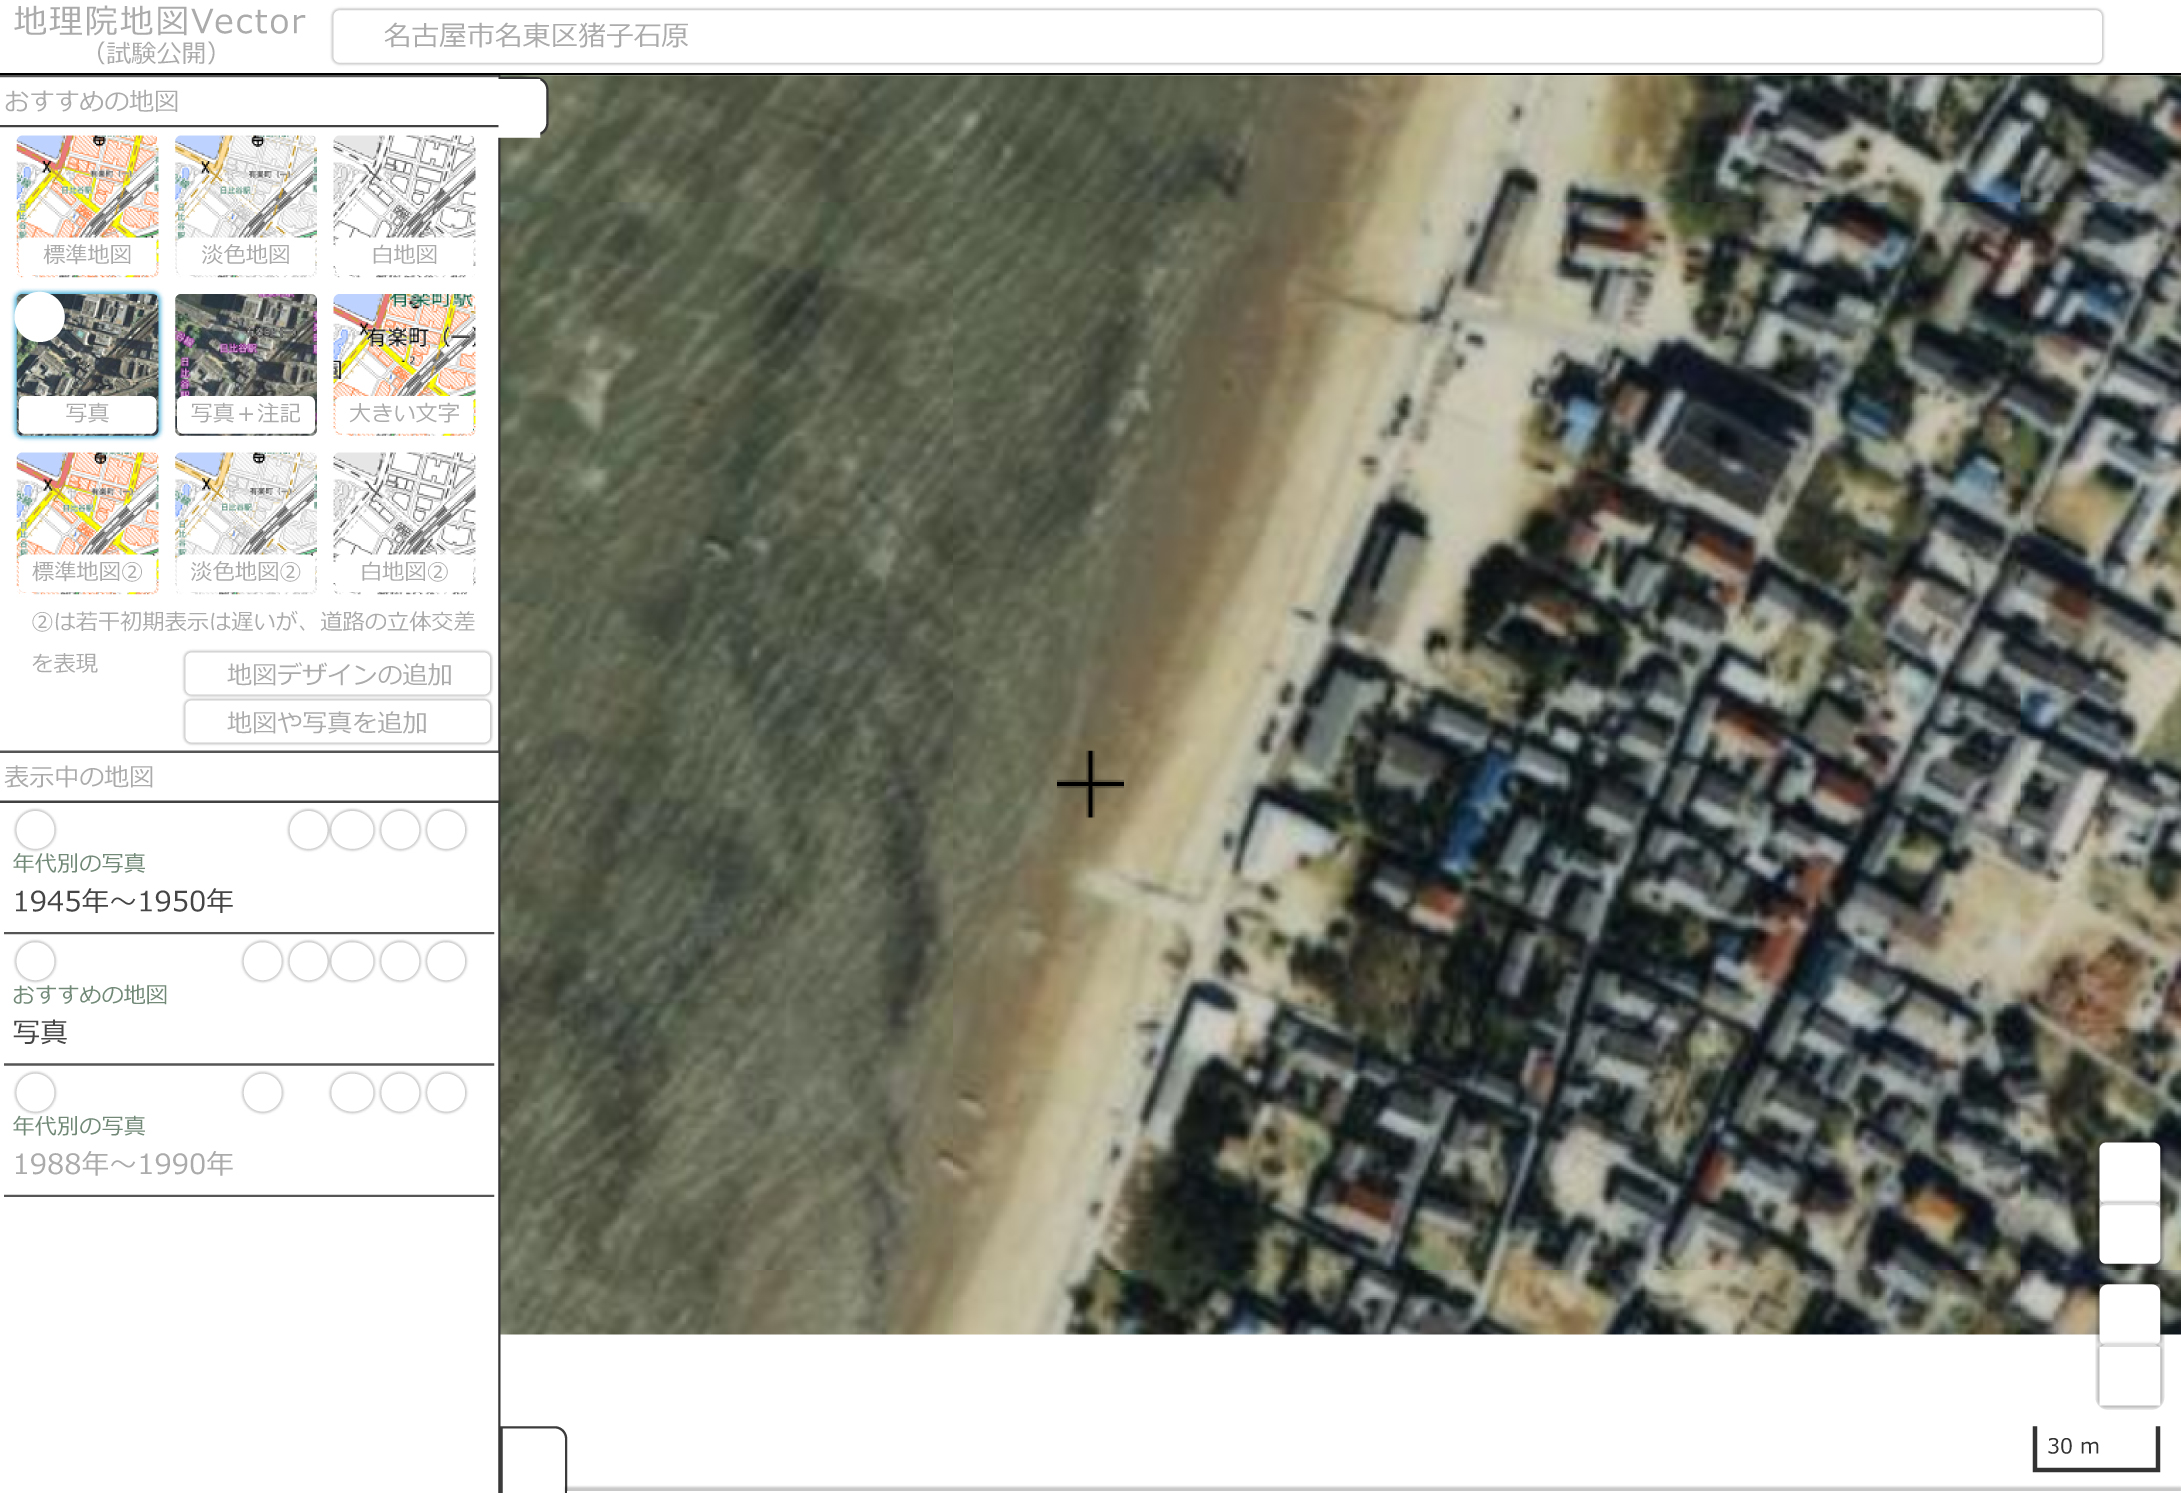Click fifth-from-right round icon in 写真 layer row

coord(263,961)
